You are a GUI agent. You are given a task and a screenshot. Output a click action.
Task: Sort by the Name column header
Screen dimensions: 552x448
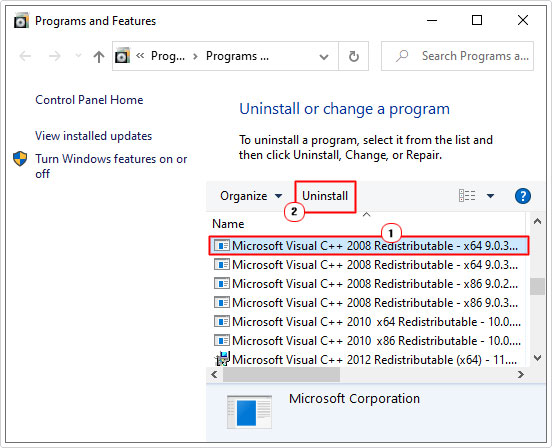pos(228,224)
